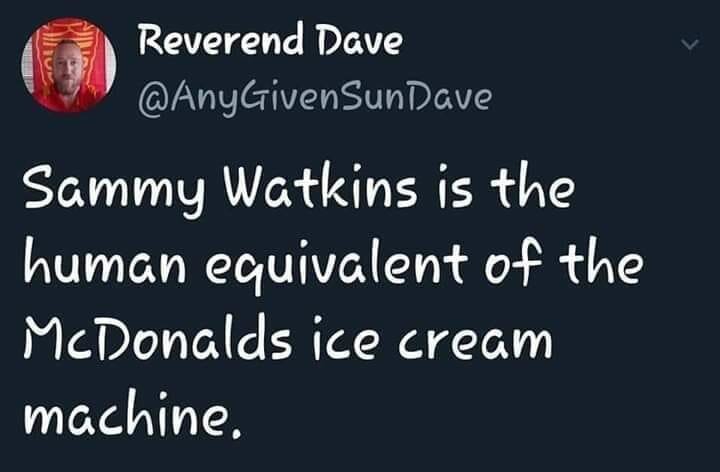Click "Reverend" in the display name
This screenshot has width=720, height=472.
click(221, 40)
